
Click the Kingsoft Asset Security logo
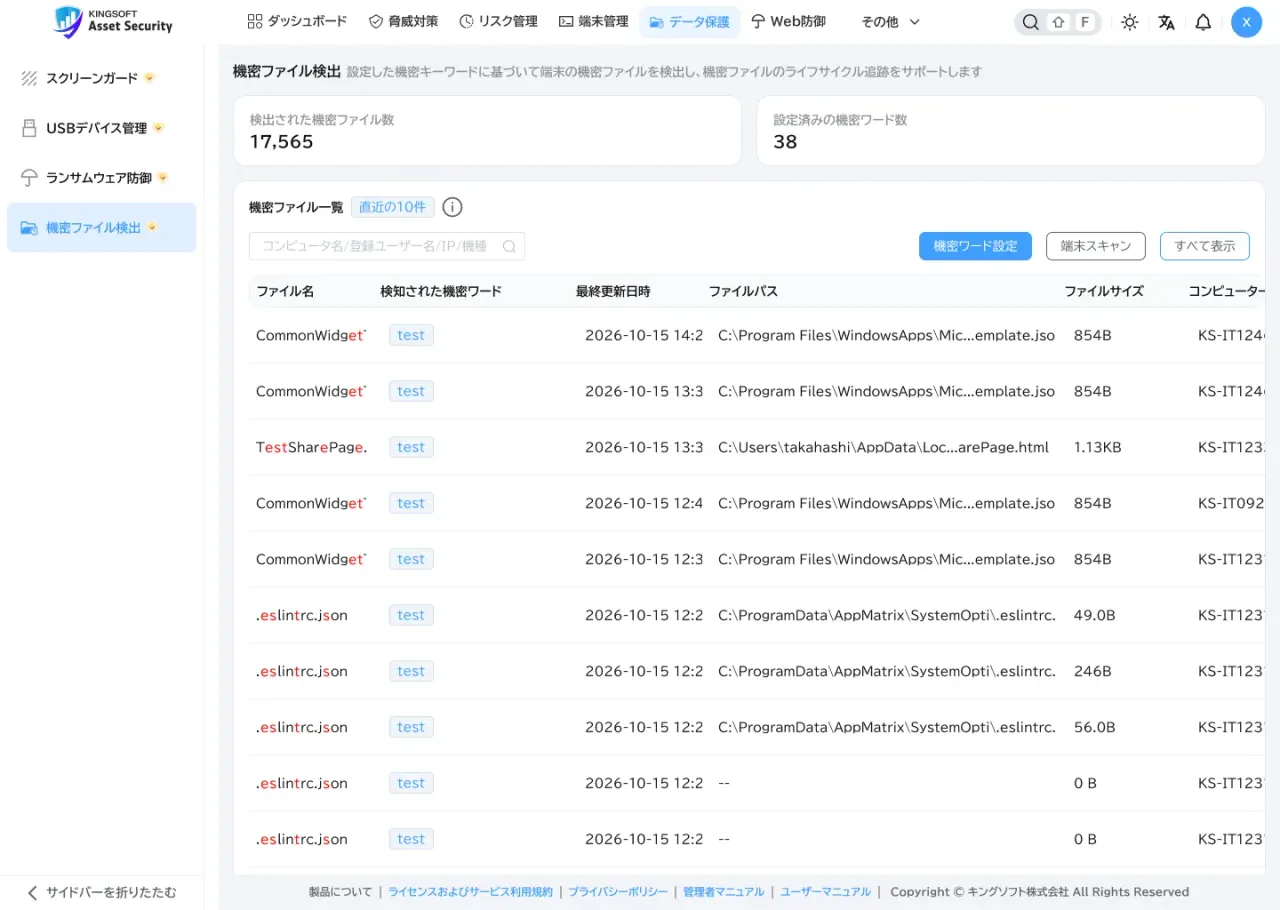[113, 21]
